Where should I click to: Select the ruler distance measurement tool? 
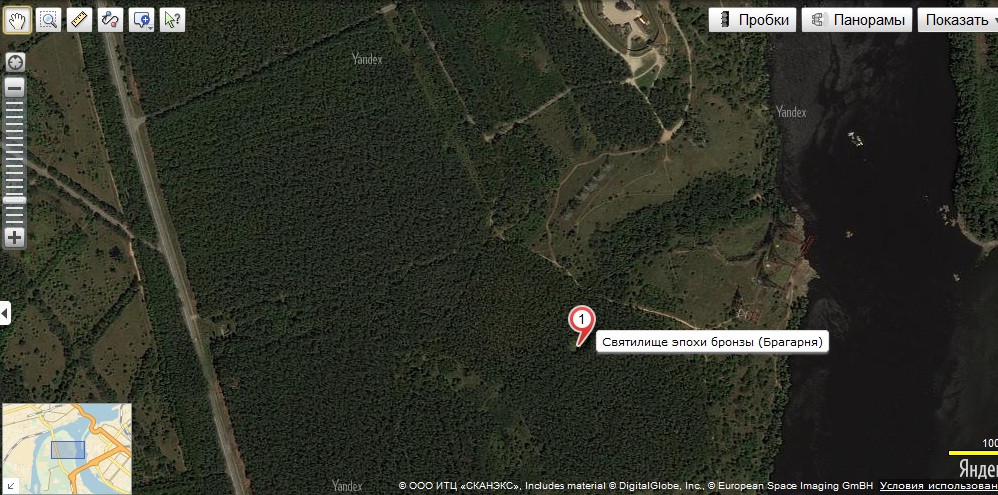click(80, 20)
